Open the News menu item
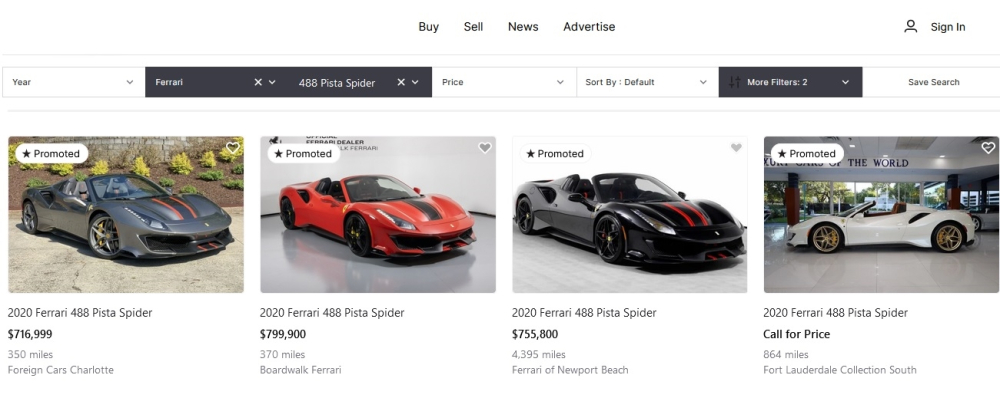Screen dimensions: 1000x398 point(523,27)
